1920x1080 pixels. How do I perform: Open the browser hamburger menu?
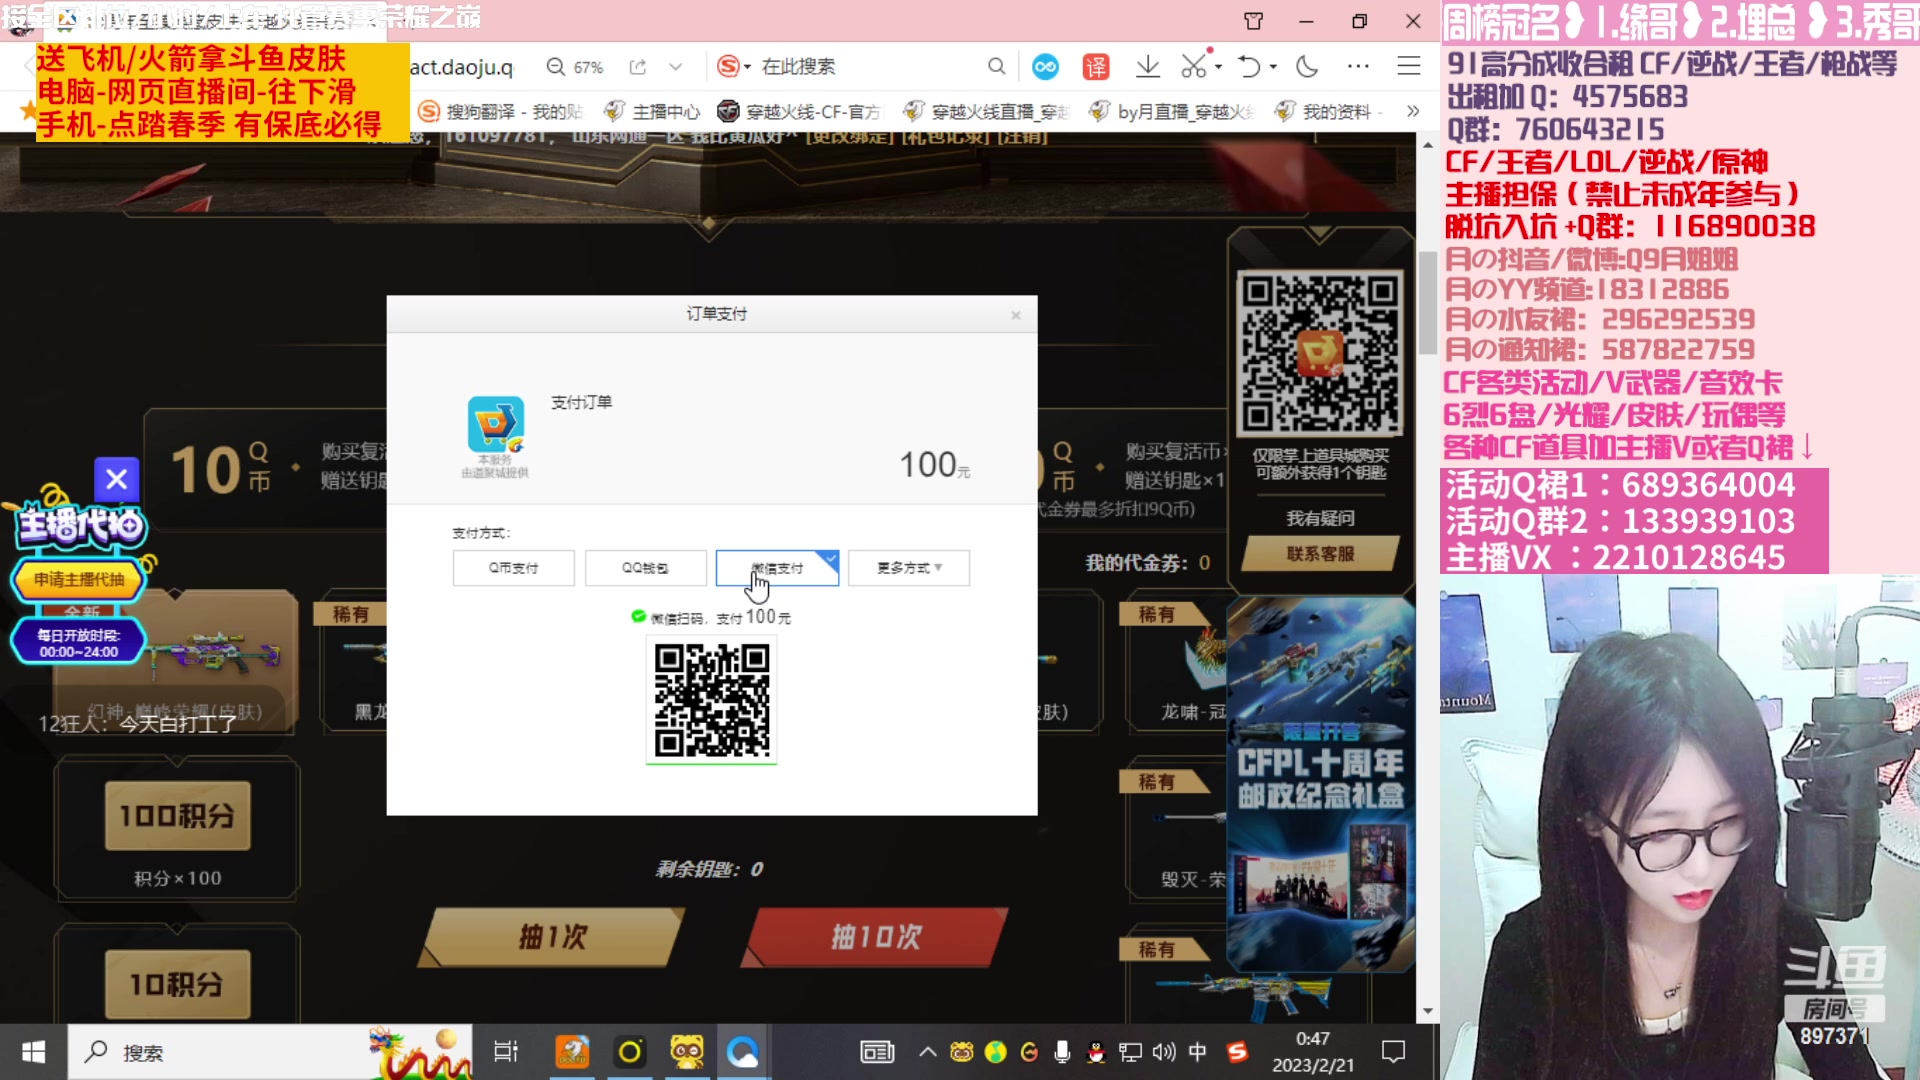[x=1409, y=67]
